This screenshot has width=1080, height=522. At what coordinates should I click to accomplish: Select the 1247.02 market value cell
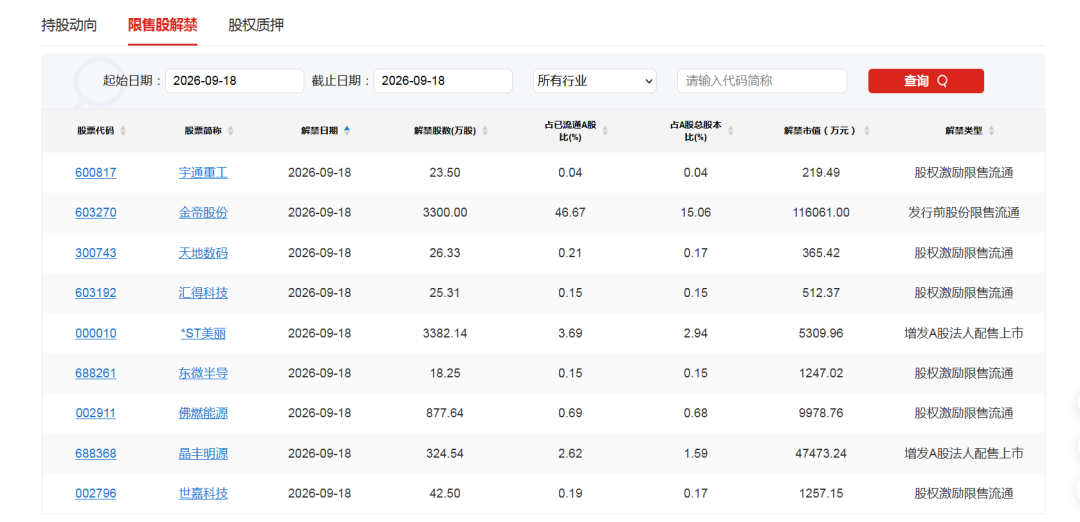821,374
